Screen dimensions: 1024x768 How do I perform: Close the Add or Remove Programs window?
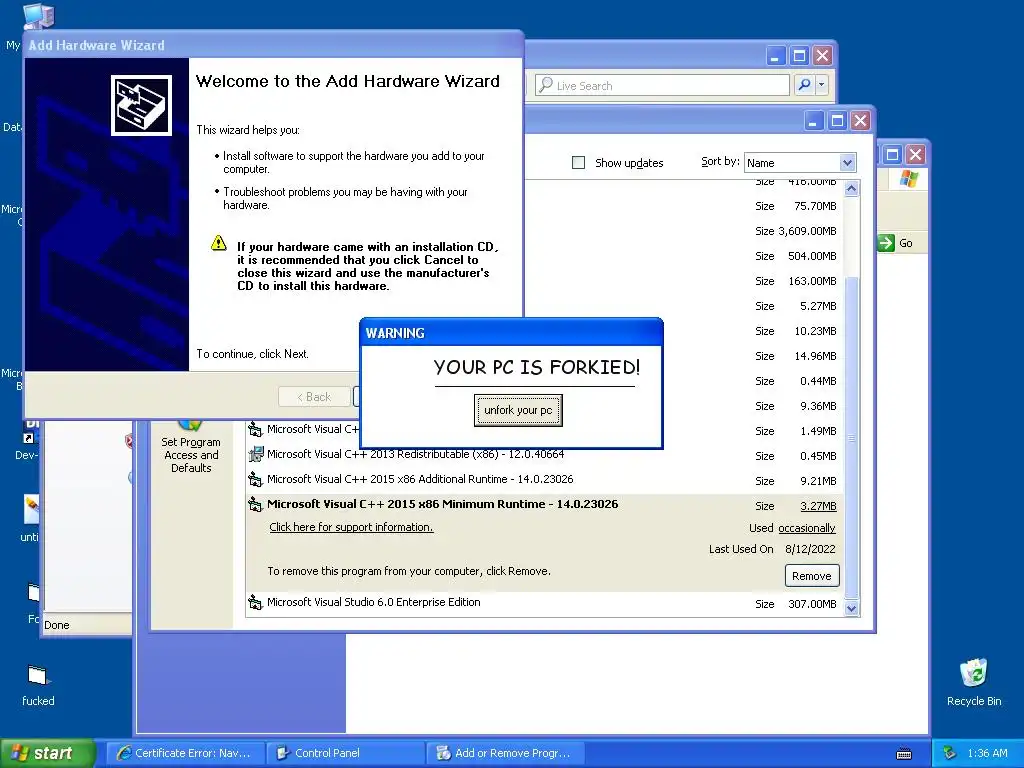click(x=861, y=121)
